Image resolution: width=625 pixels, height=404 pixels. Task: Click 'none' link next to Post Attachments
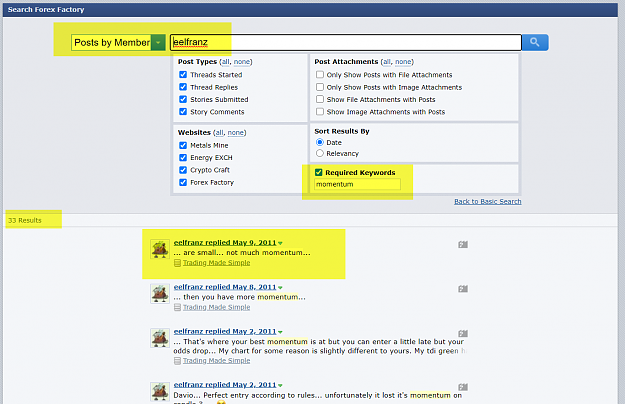403,62
